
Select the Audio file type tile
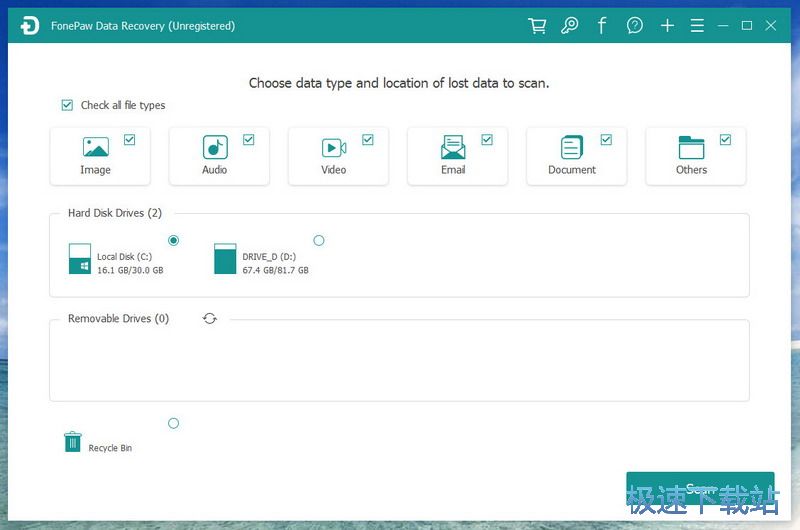coord(215,155)
